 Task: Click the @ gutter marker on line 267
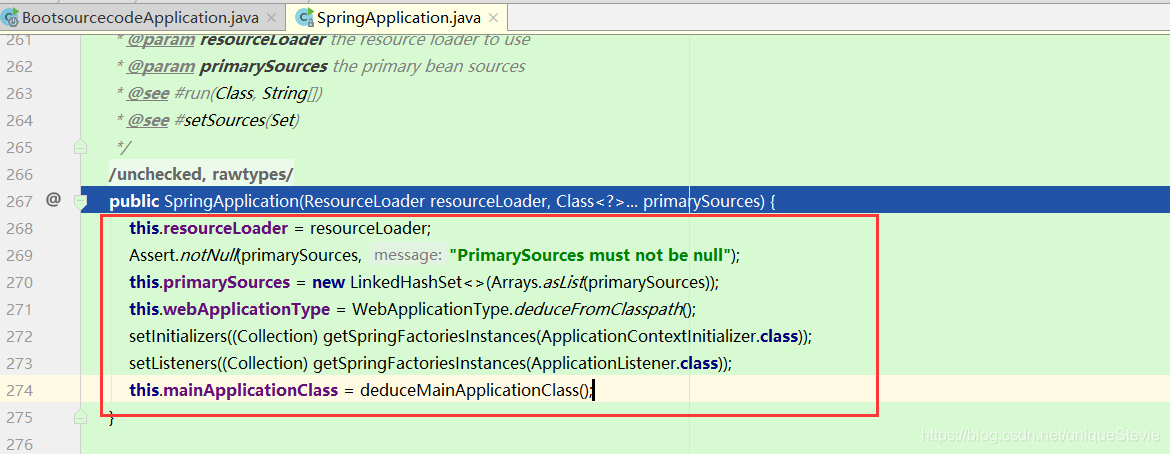[52, 200]
